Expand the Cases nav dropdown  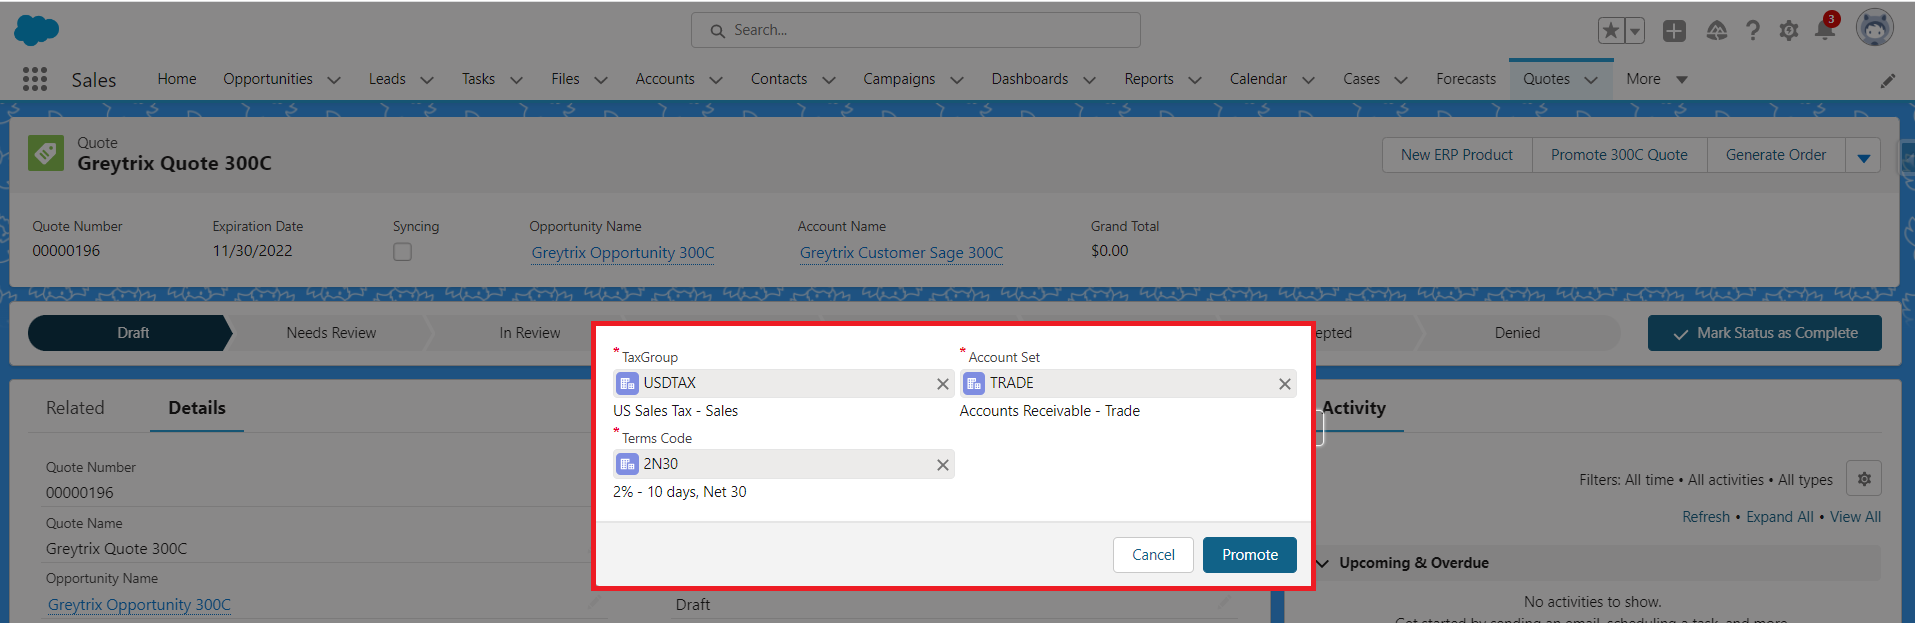click(1401, 80)
